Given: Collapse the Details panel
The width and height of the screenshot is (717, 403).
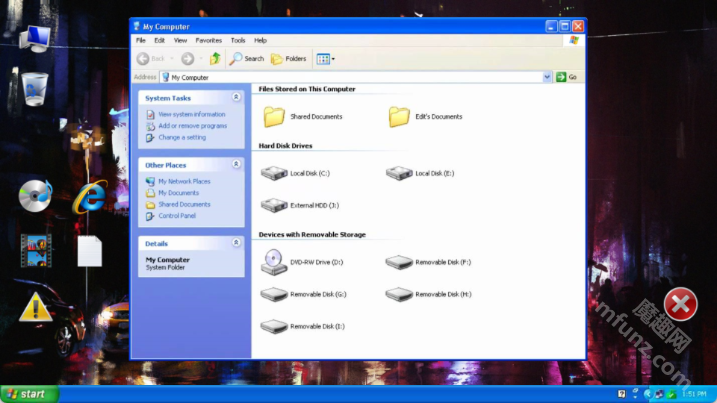Looking at the screenshot, I should (x=236, y=243).
